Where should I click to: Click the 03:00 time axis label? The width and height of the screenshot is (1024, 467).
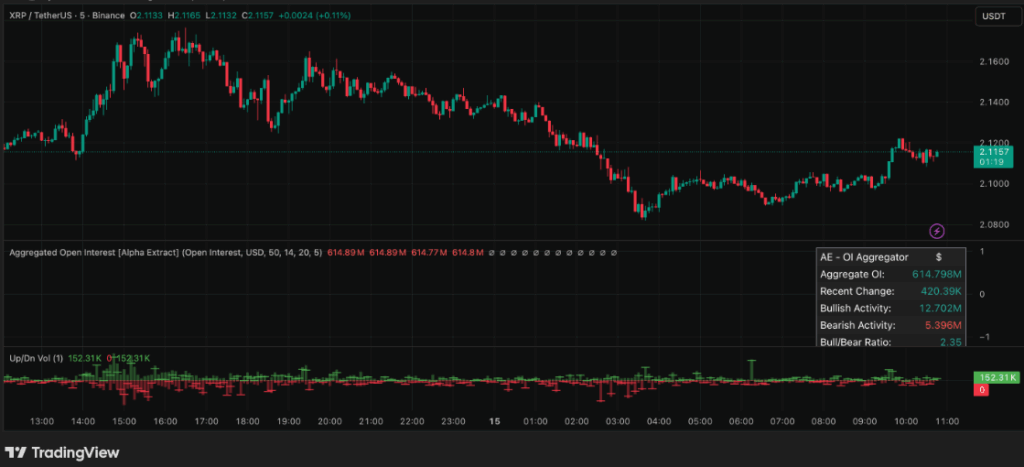click(618, 421)
